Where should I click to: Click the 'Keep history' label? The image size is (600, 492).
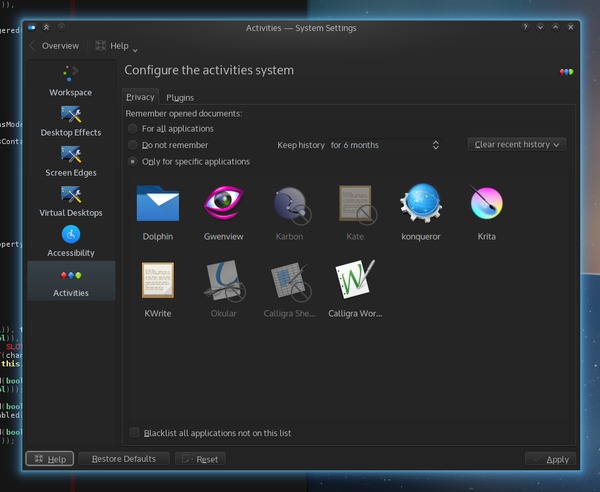[x=301, y=145]
